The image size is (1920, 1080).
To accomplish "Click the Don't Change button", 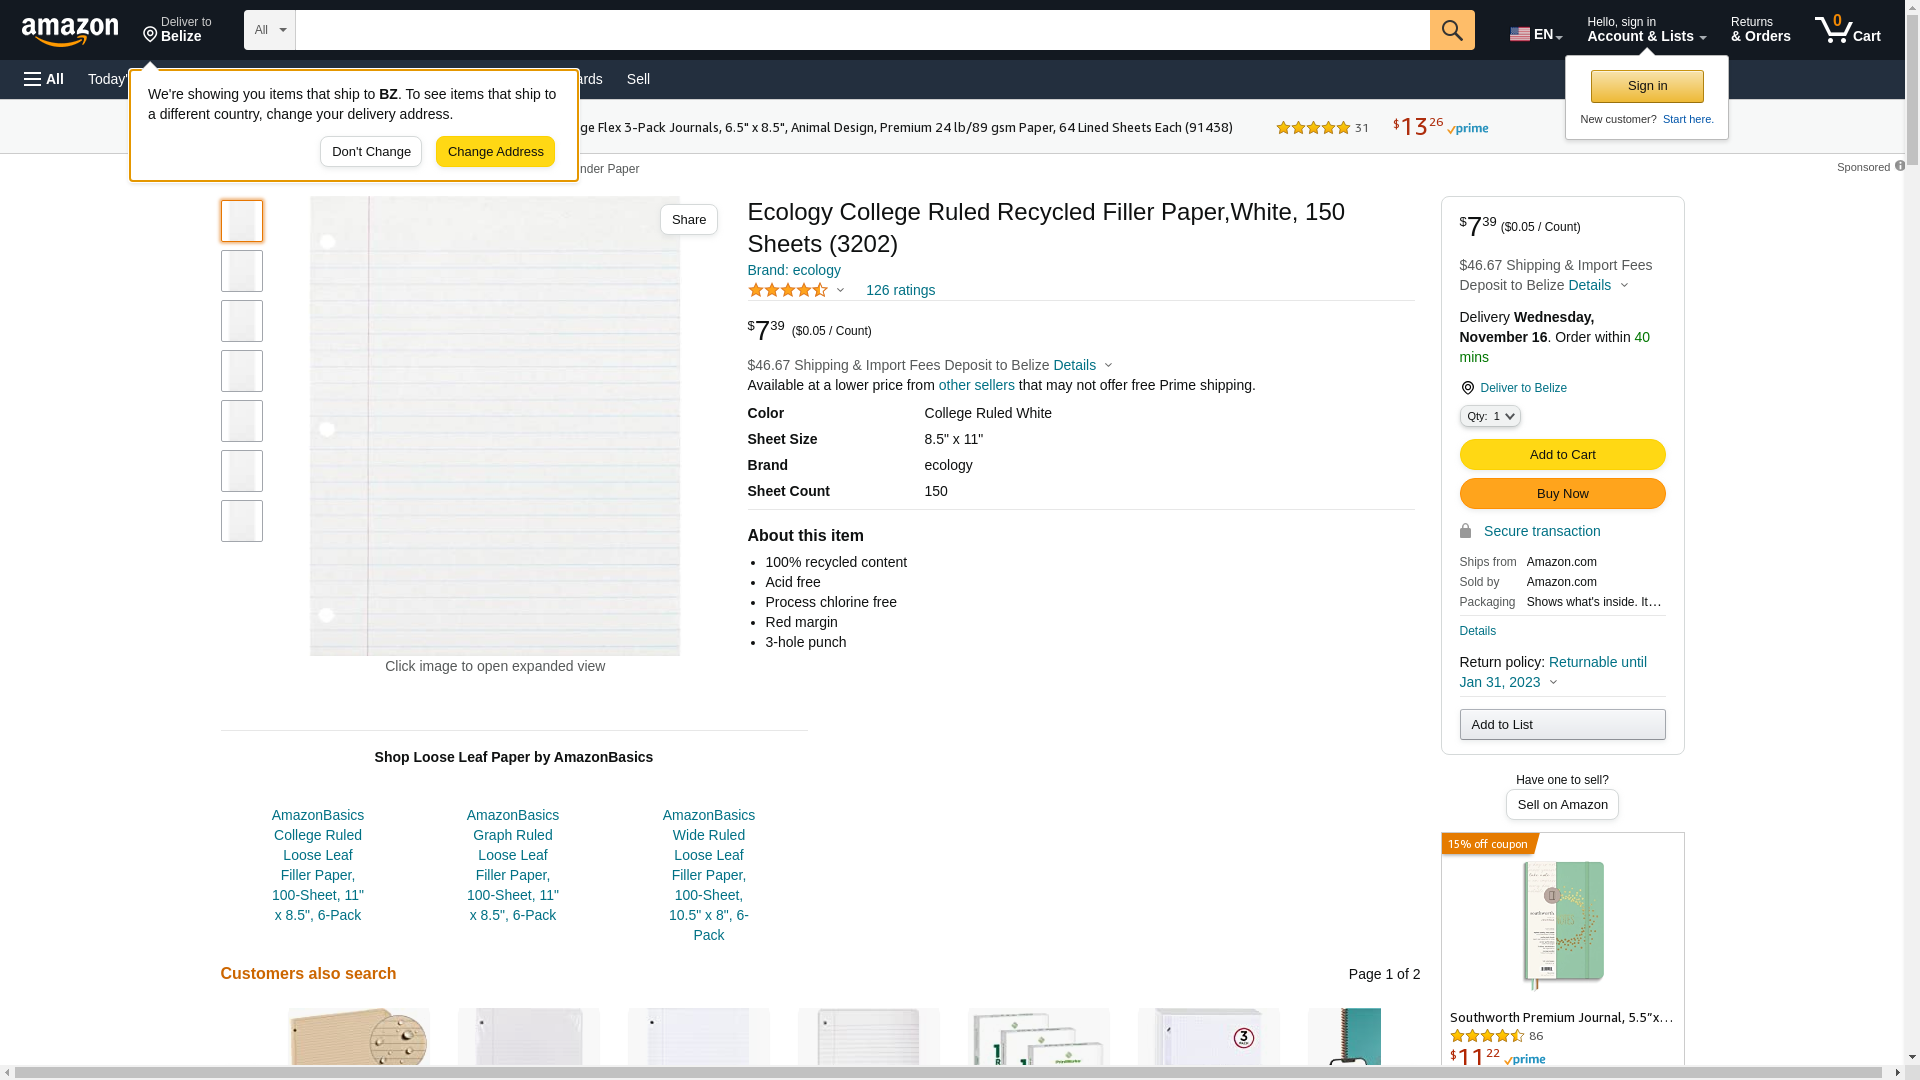I will click(x=371, y=152).
